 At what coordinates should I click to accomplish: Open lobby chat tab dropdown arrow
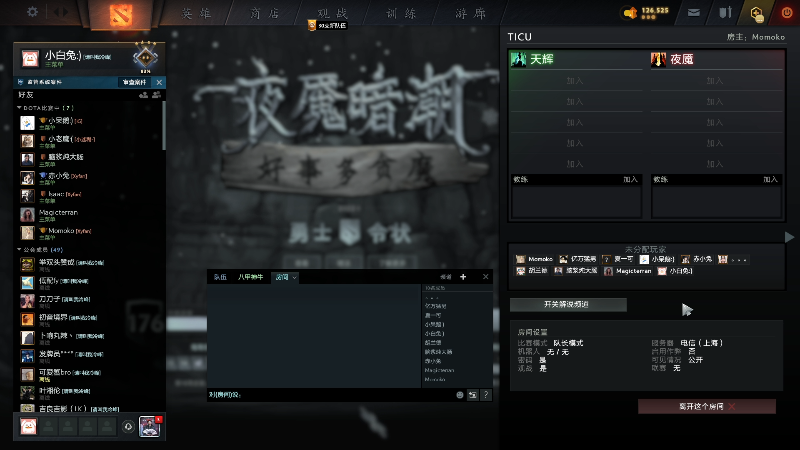[294, 278]
